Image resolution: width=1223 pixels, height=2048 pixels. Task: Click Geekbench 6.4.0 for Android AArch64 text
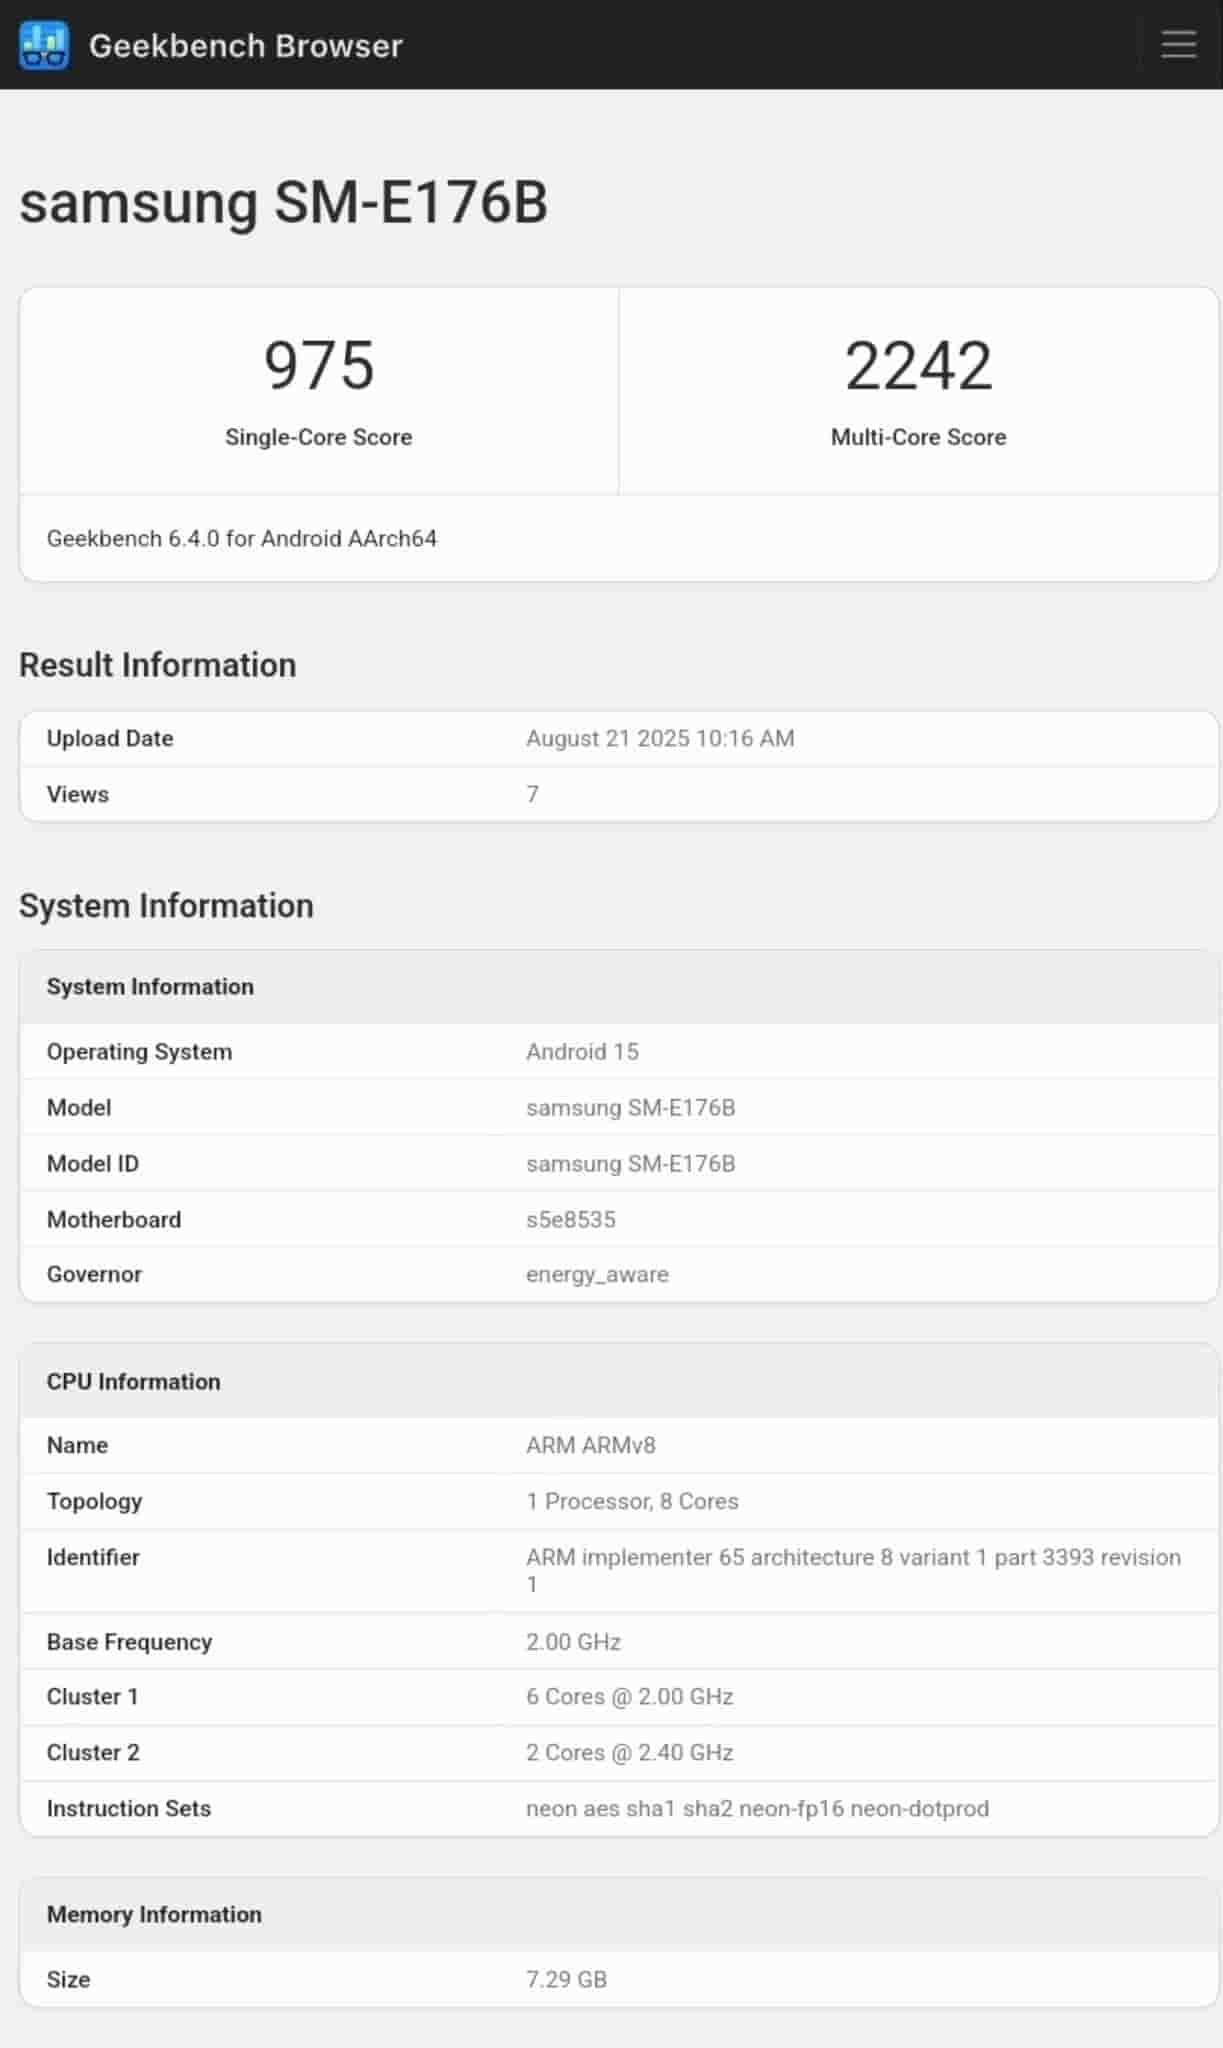(242, 539)
